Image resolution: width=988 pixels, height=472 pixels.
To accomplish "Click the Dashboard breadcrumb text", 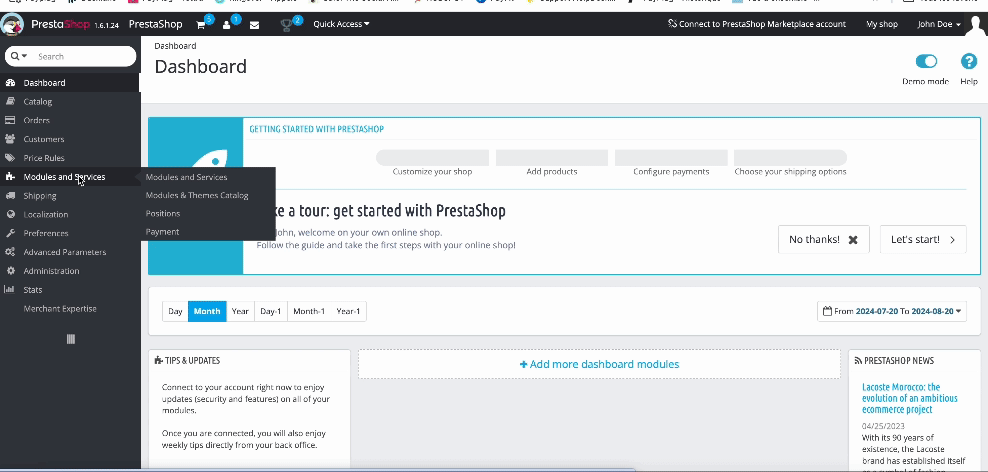I will click(x=175, y=46).
